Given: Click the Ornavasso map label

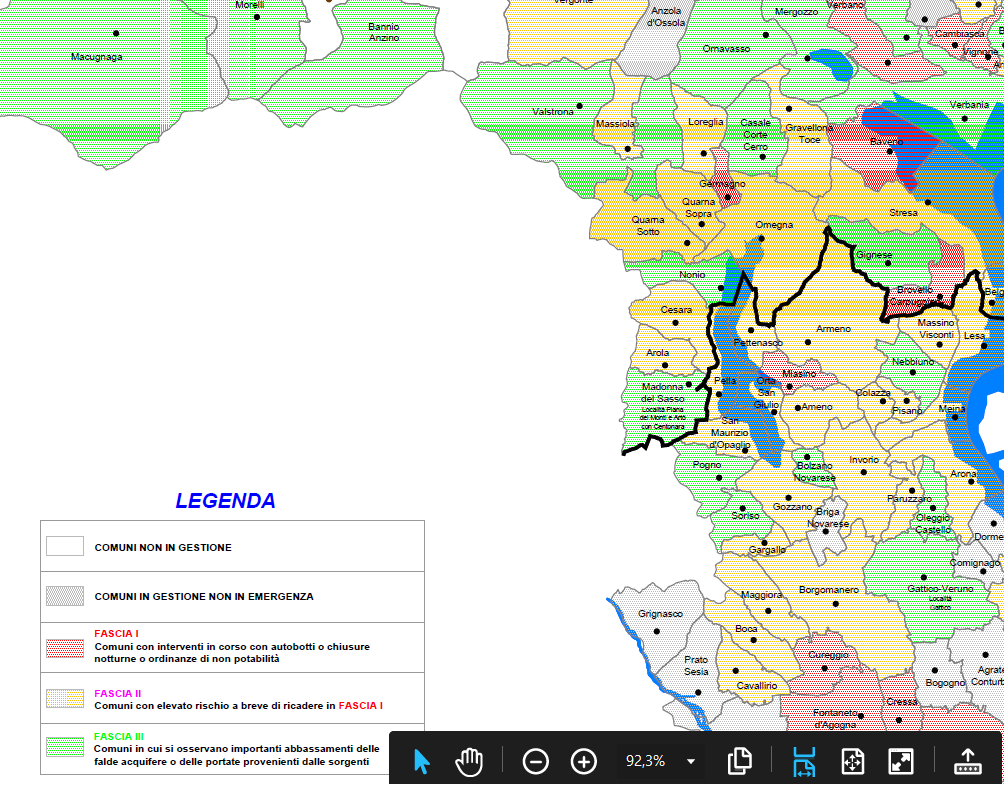Looking at the screenshot, I should pyautogui.click(x=726, y=49).
